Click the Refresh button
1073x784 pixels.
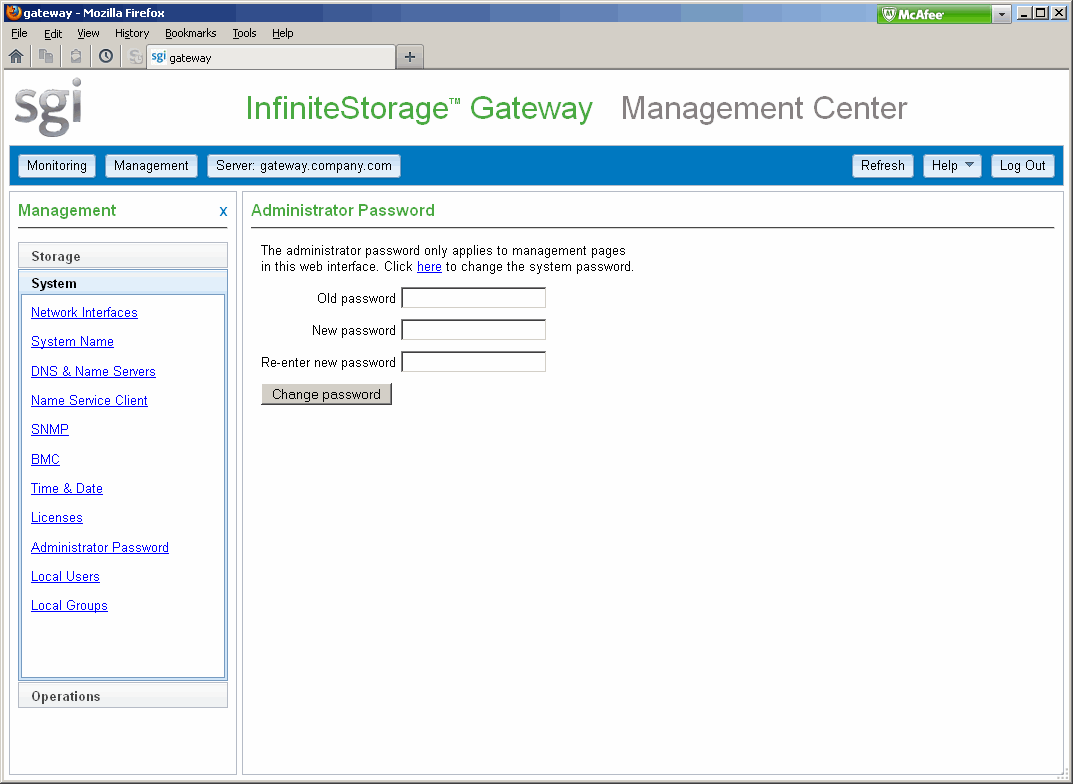882,166
